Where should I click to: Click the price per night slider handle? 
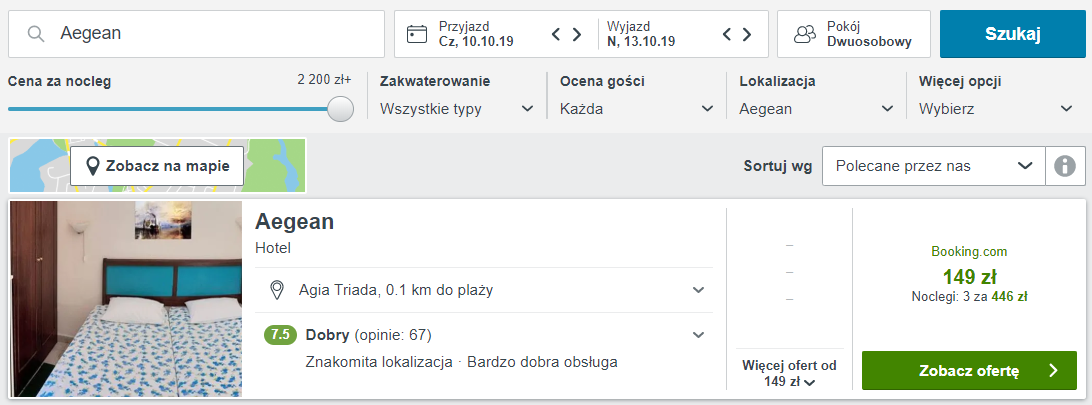coord(341,109)
